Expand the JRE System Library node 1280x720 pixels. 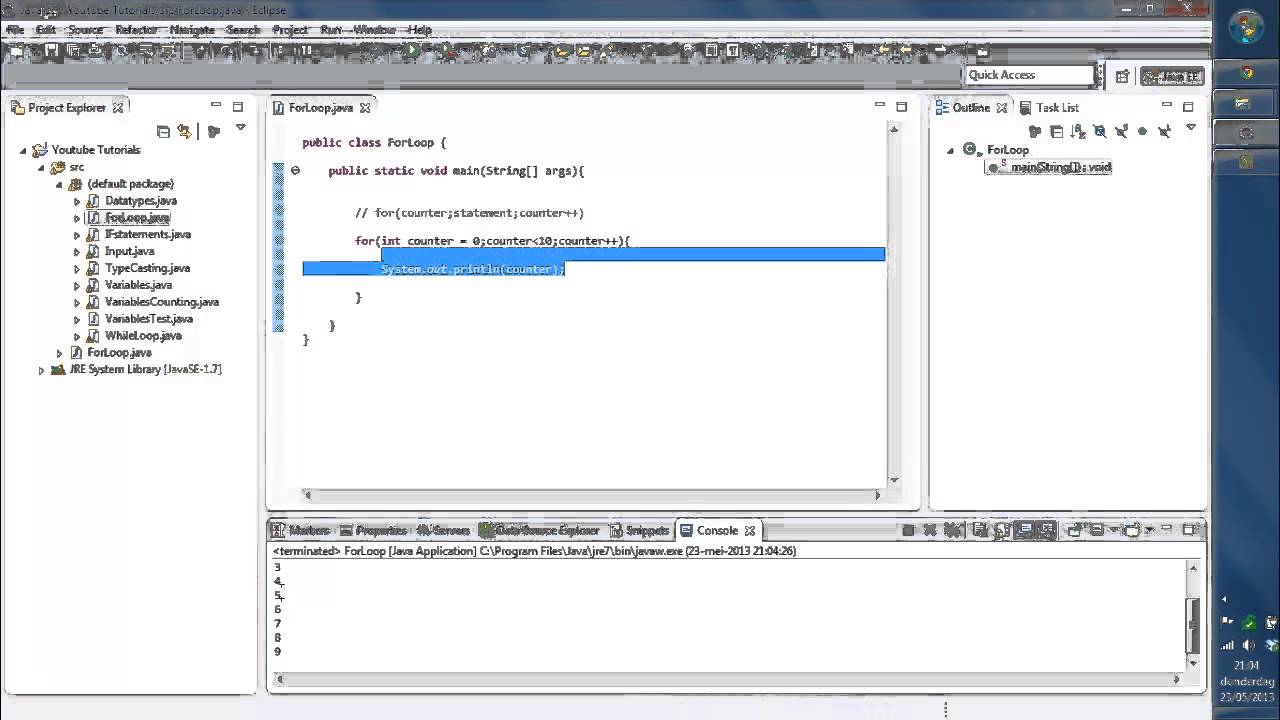[x=41, y=370]
